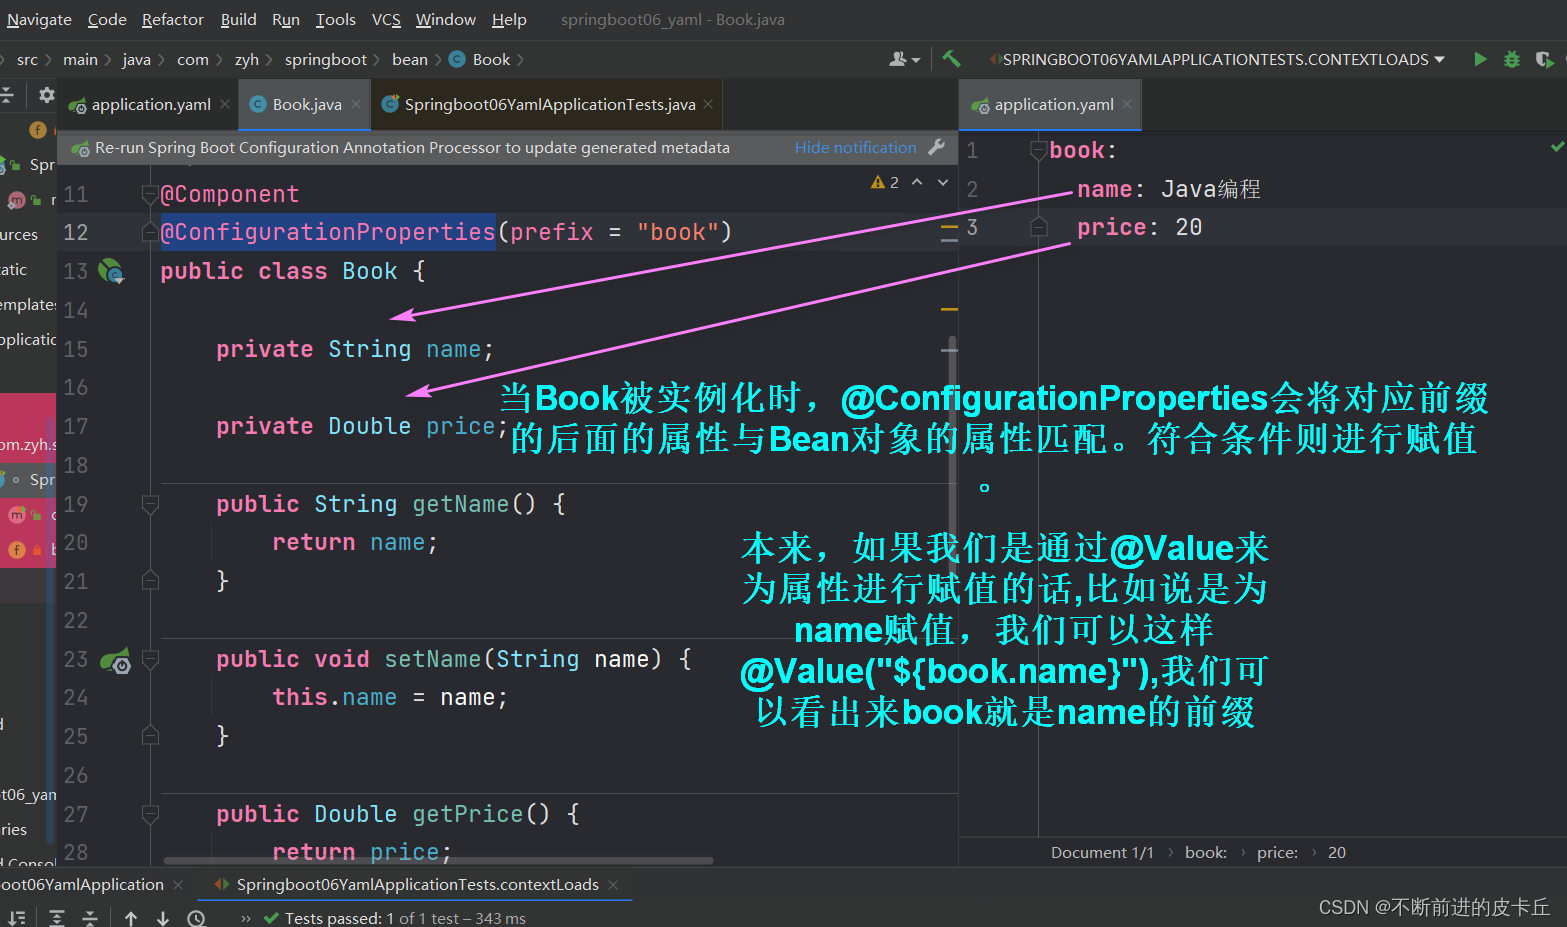The width and height of the screenshot is (1567, 927).
Task: Open the Navigate menu
Action: (39, 20)
